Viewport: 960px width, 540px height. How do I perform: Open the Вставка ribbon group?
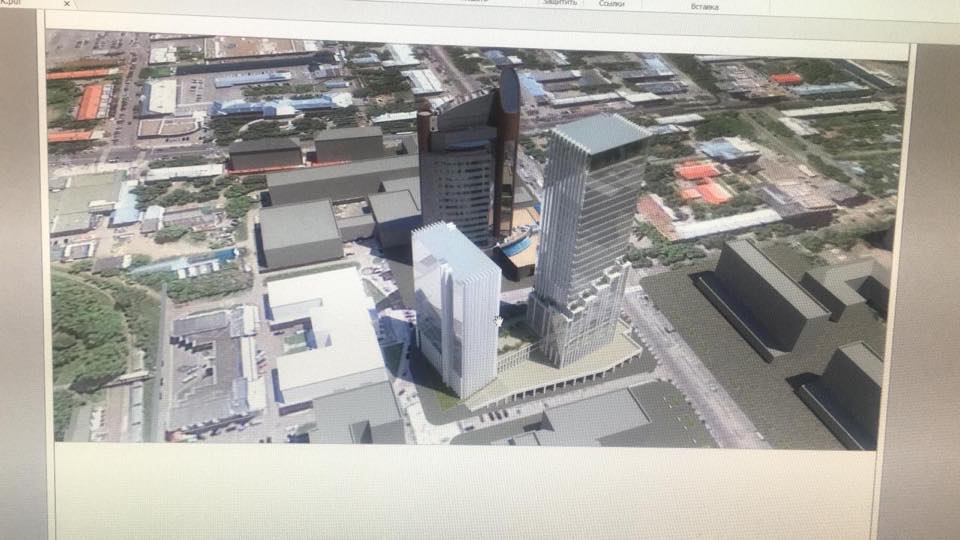704,7
